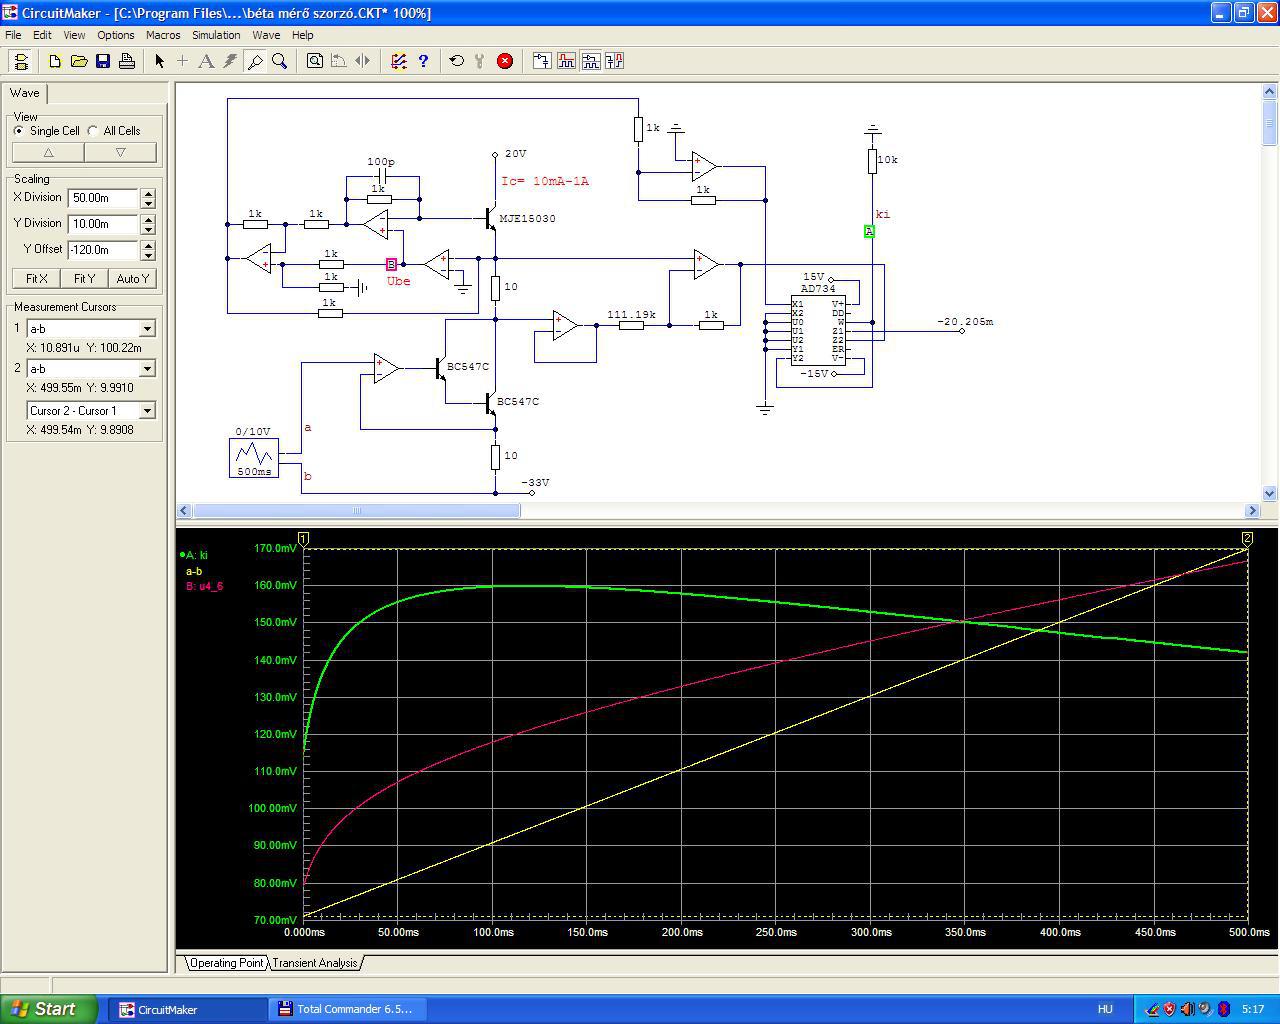Activate the magnifier zoom tool
This screenshot has height=1024, width=1280.
[280, 61]
